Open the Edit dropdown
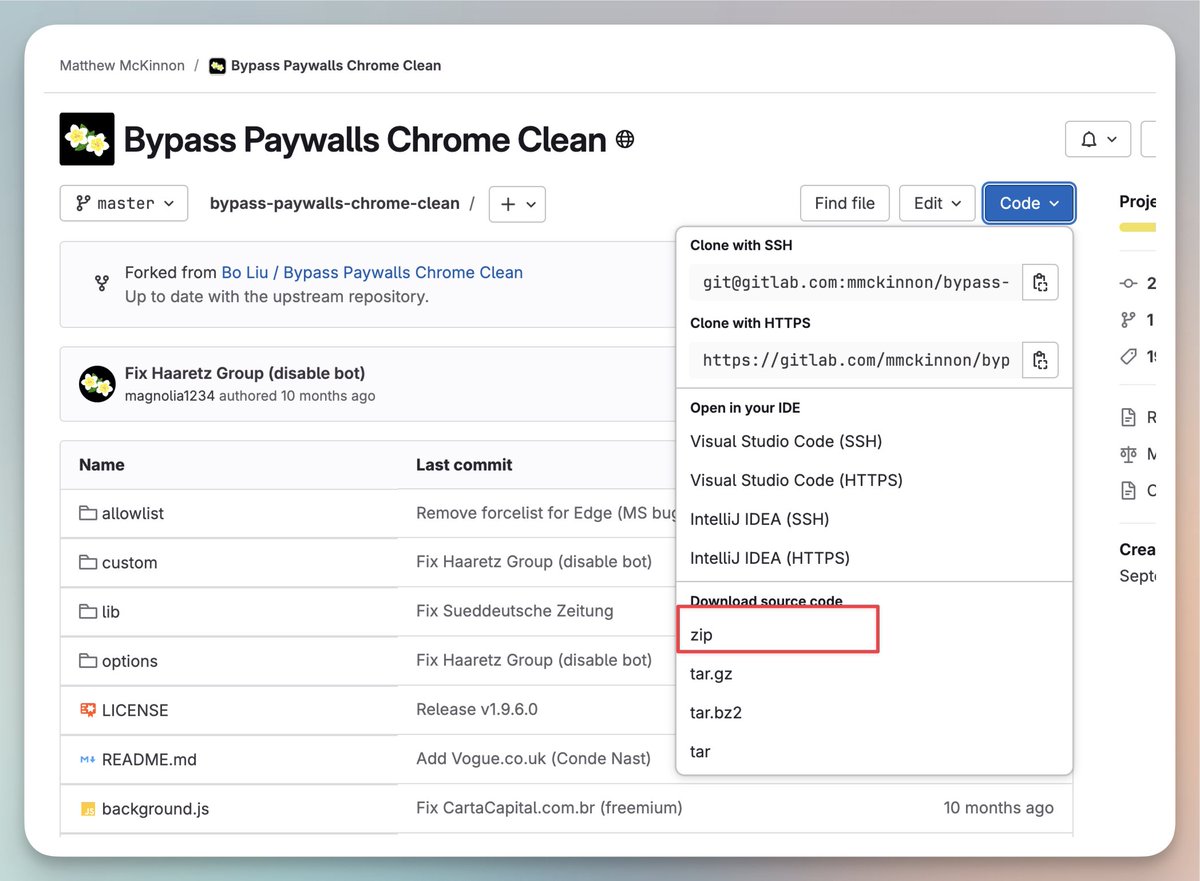Image resolution: width=1200 pixels, height=881 pixels. (x=937, y=203)
